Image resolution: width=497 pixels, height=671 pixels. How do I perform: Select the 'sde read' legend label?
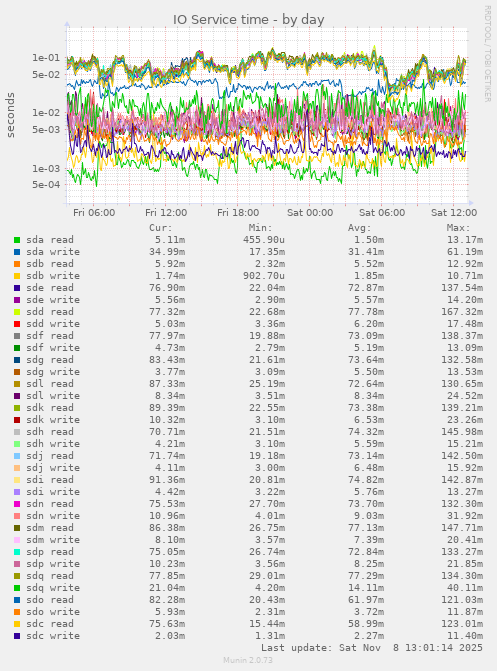tap(50, 288)
